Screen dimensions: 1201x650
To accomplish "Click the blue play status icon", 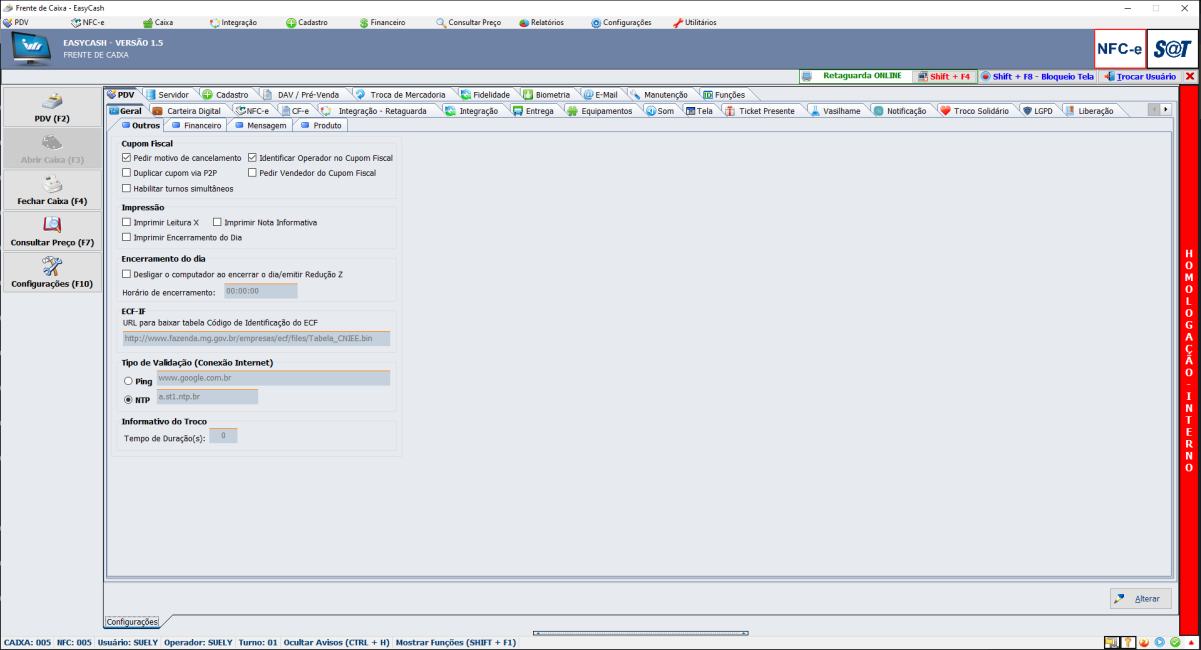I will 1159,642.
